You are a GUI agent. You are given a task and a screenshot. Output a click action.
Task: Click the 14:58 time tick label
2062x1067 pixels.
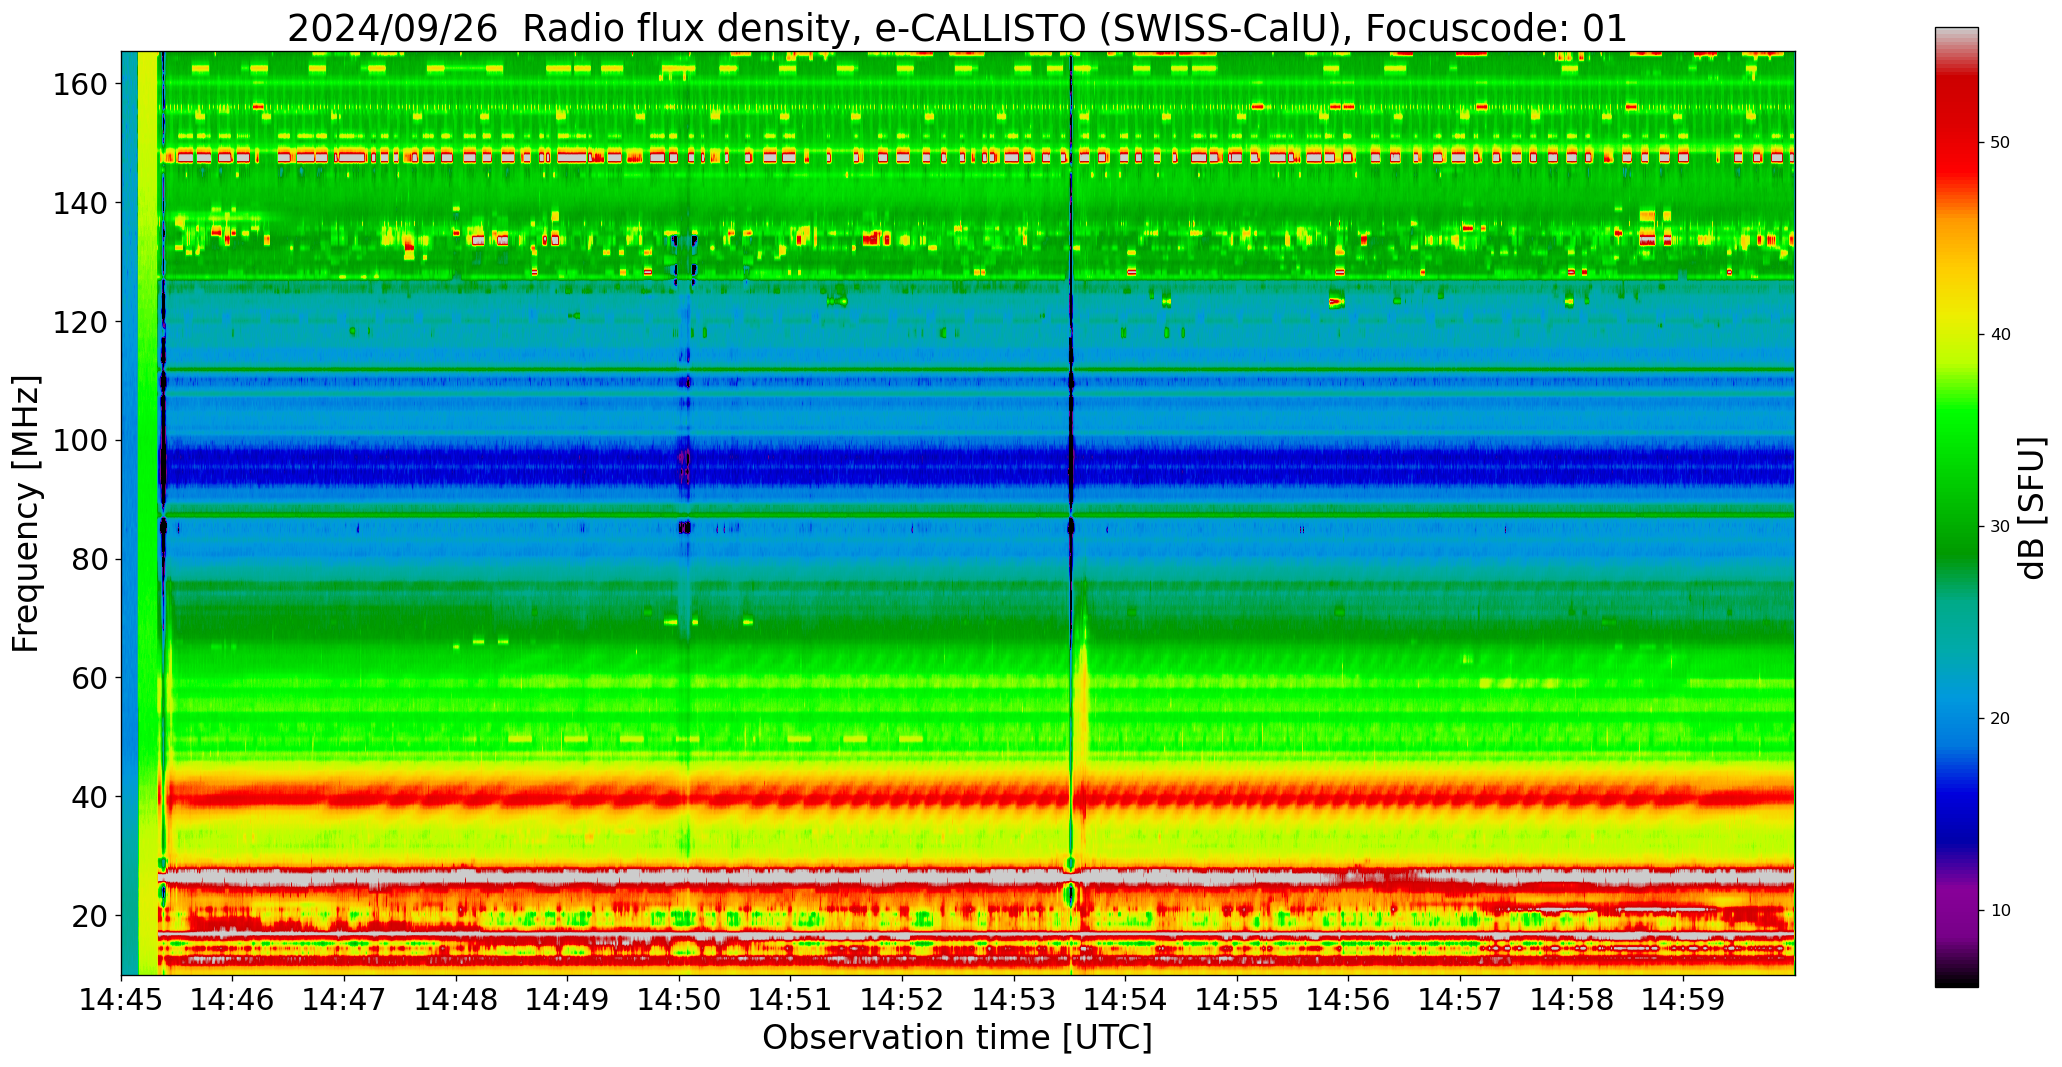point(1571,999)
